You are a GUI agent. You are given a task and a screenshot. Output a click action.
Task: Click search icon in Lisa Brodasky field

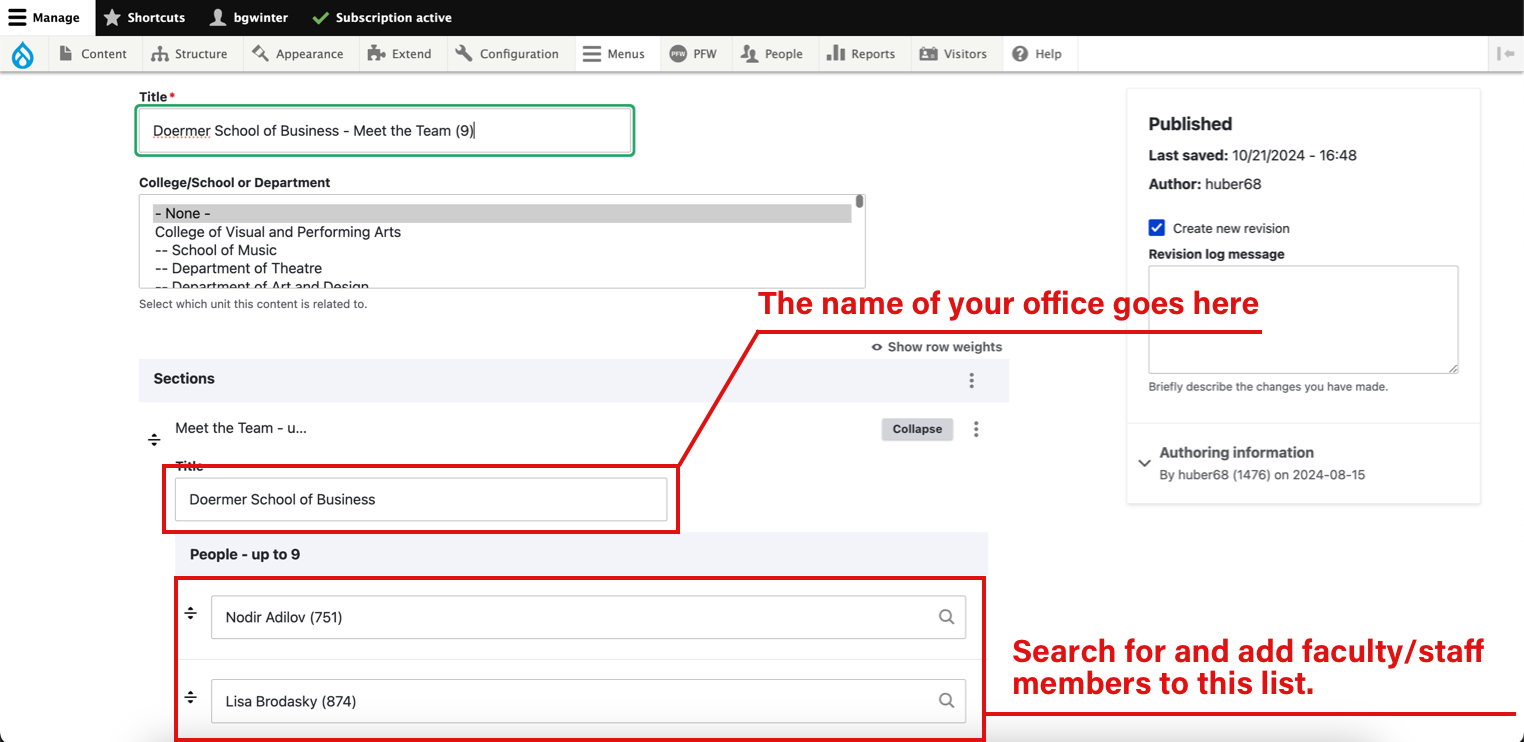tap(946, 701)
